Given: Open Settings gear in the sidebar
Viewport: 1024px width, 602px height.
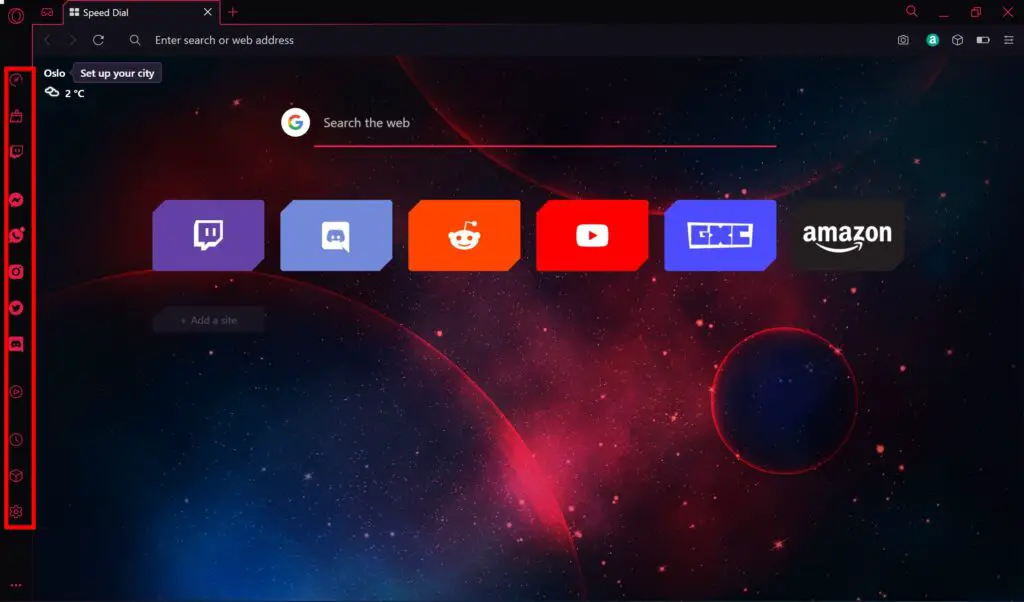Looking at the screenshot, I should point(16,512).
